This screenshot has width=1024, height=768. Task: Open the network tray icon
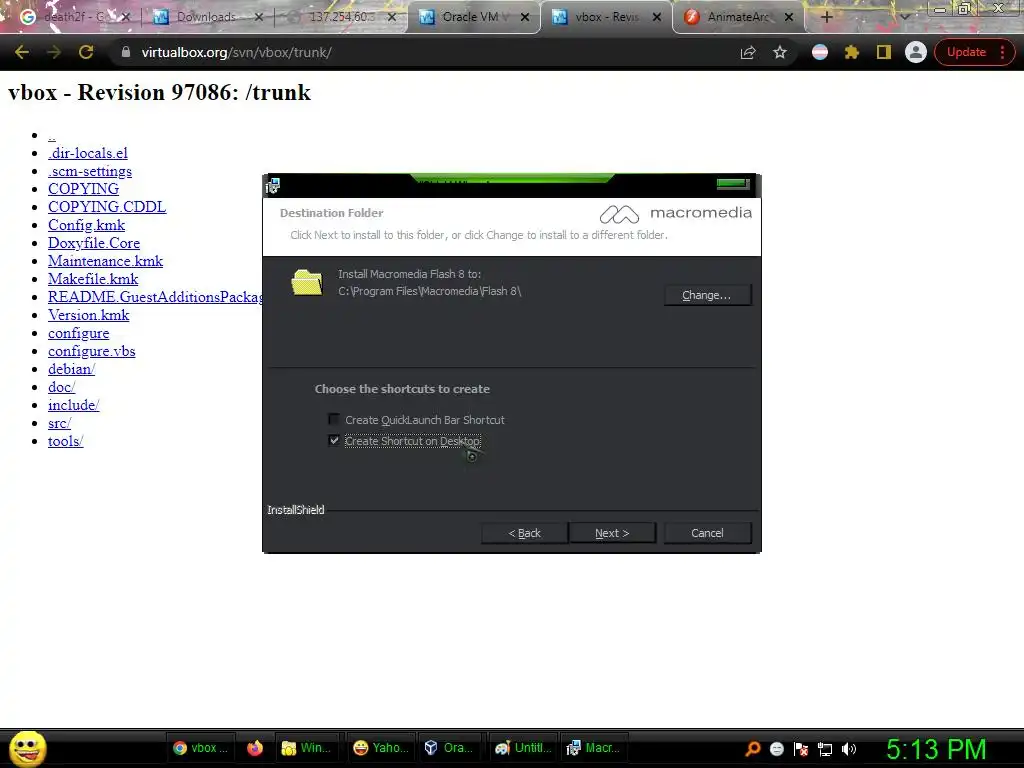(825, 748)
